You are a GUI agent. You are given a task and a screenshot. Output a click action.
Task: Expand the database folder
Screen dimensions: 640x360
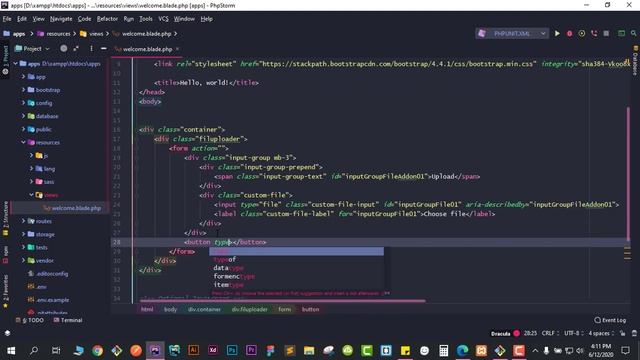pos(23,116)
